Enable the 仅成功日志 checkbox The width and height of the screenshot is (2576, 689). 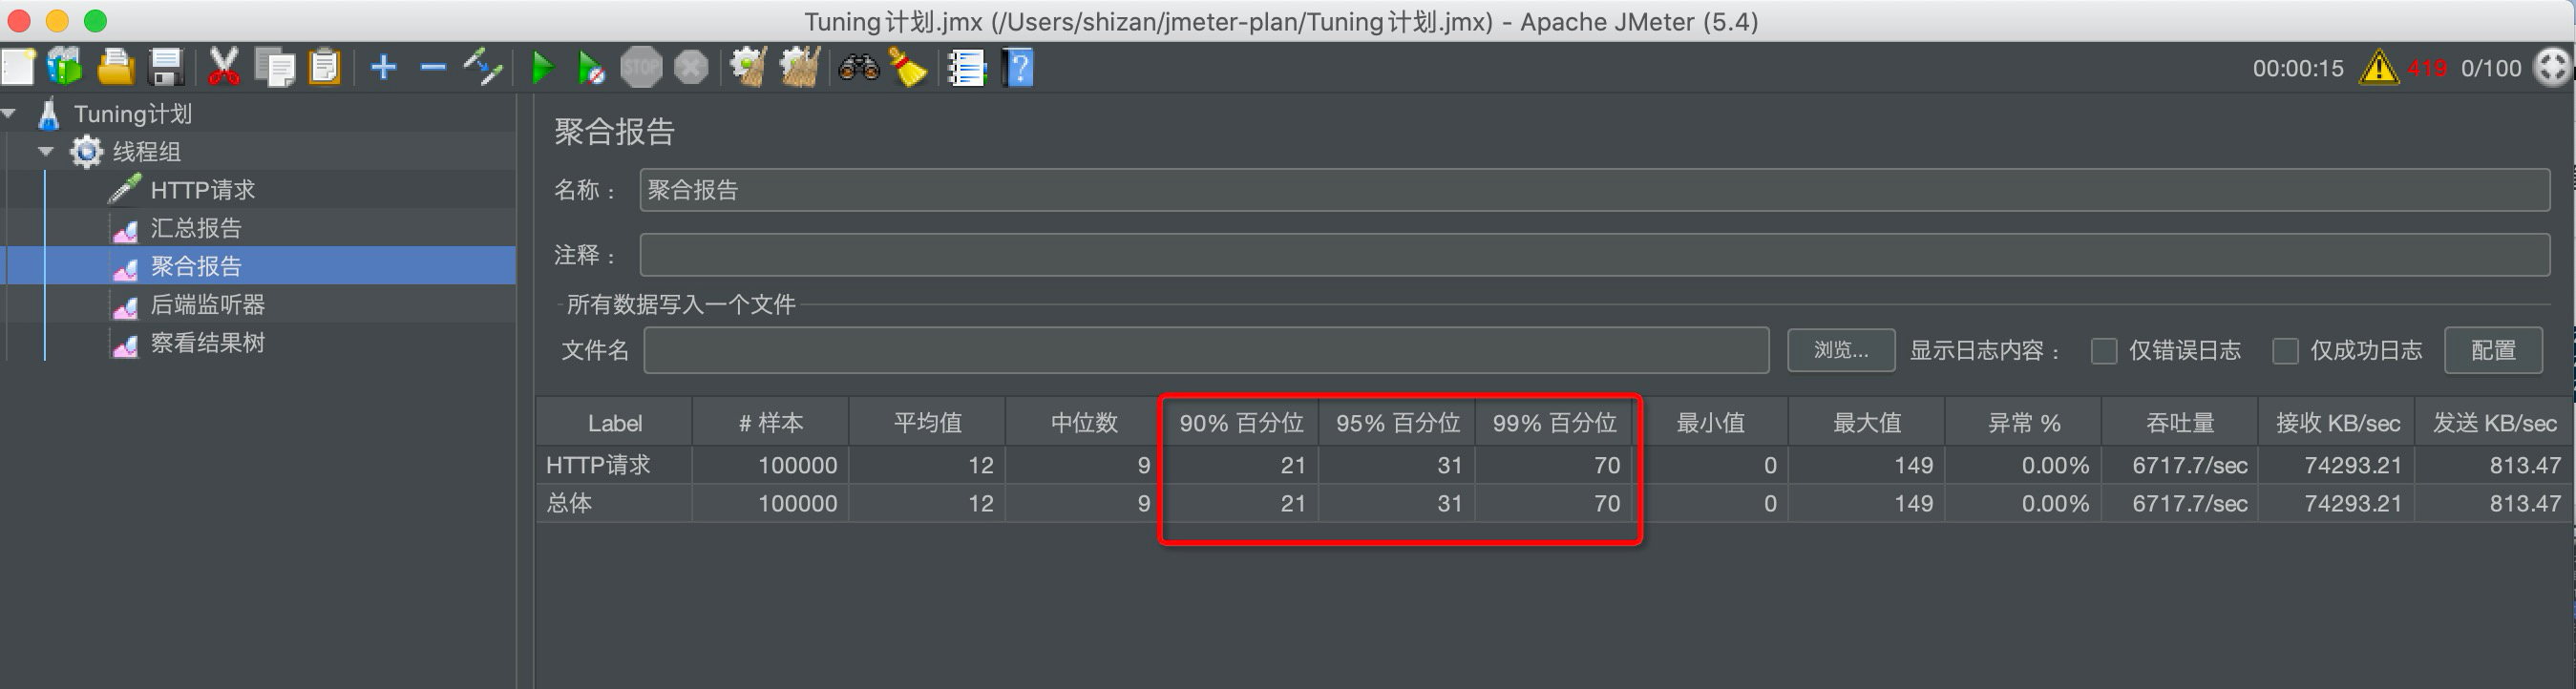click(x=2285, y=351)
